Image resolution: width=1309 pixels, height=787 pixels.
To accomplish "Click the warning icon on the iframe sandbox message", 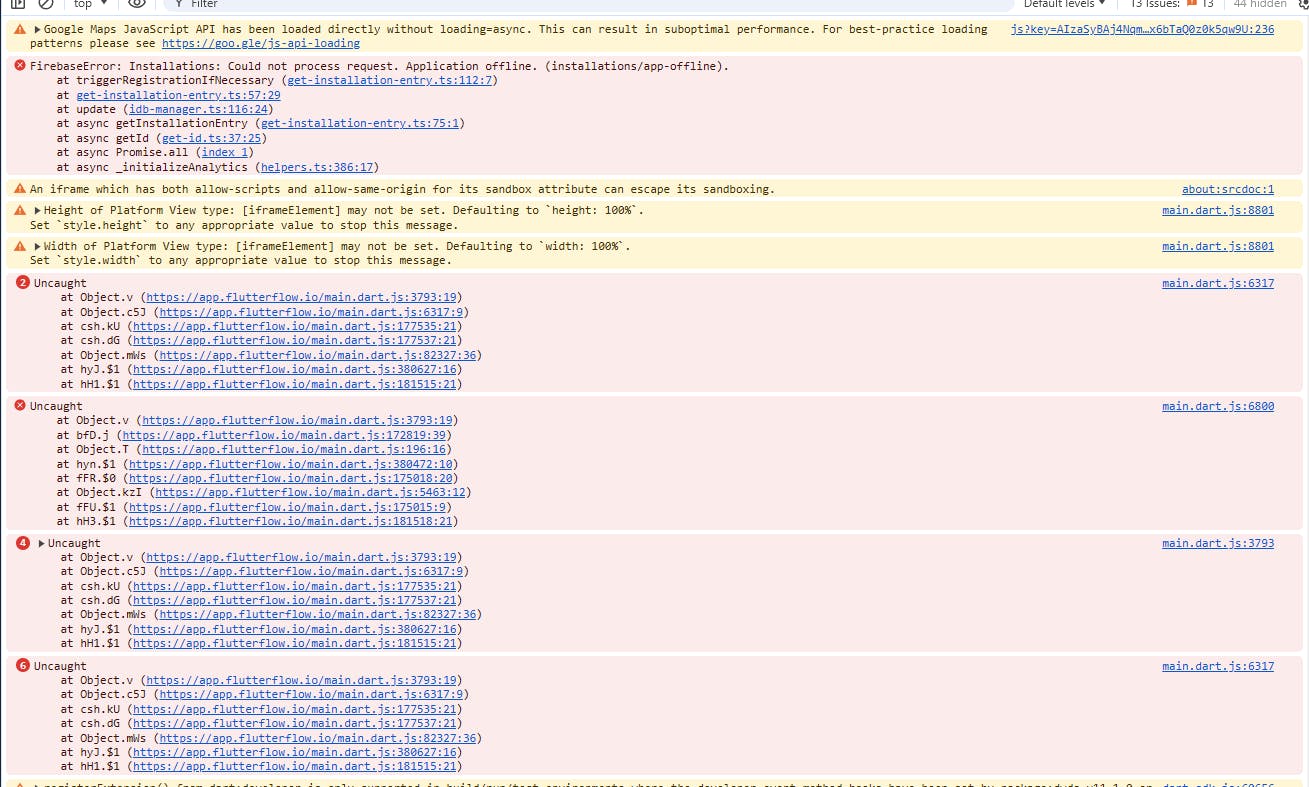I will [20, 188].
